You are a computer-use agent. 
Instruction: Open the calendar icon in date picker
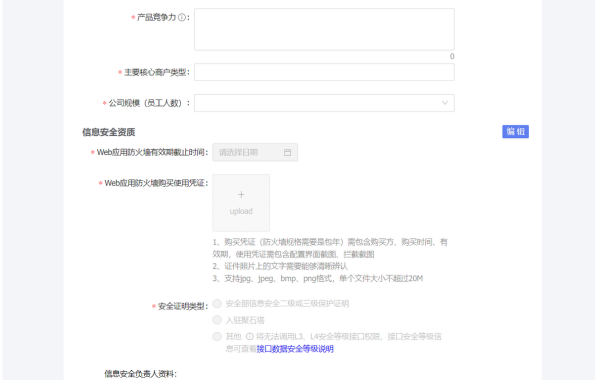[x=288, y=152]
